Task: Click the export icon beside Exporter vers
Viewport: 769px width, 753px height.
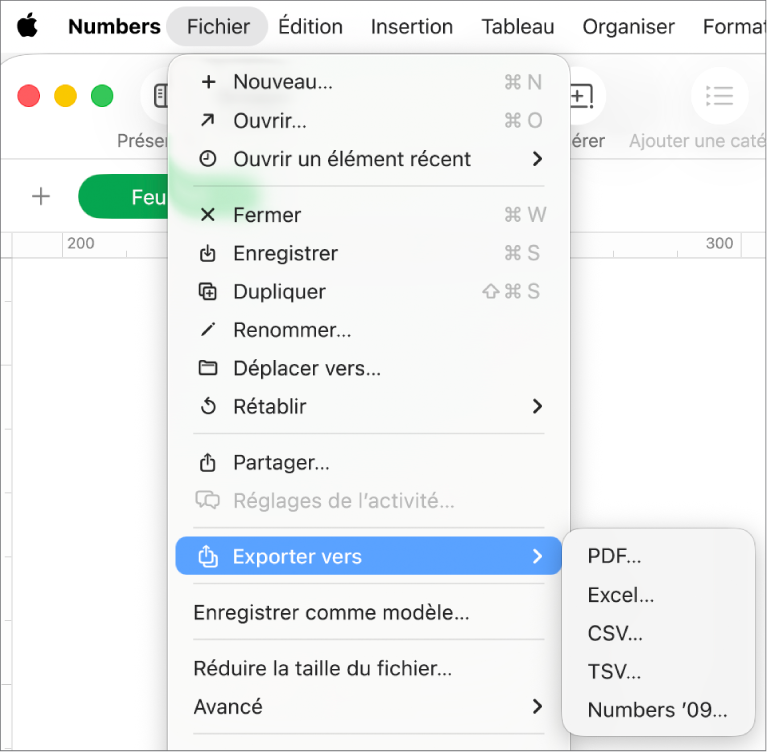Action: [208, 556]
